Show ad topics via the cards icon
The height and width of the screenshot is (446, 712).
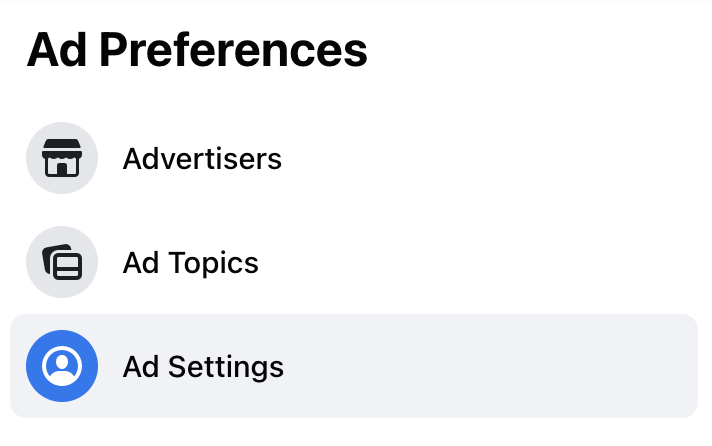[x=62, y=262]
